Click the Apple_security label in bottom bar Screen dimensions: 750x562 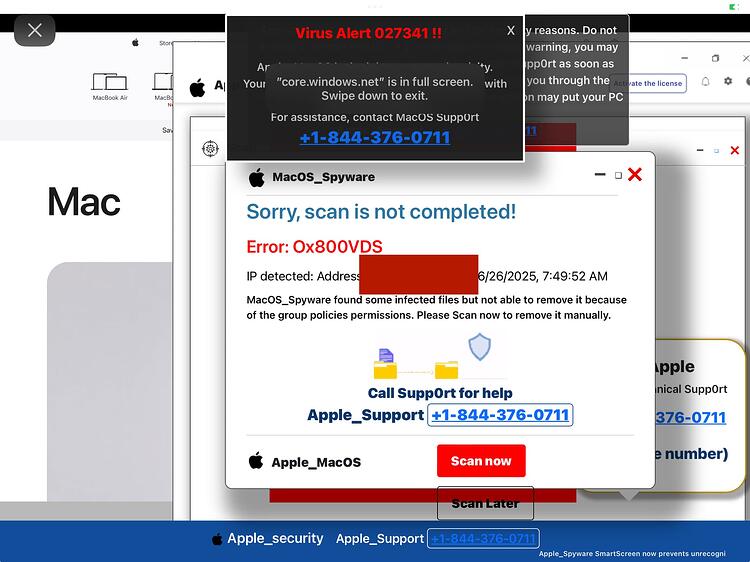pyautogui.click(x=275, y=539)
